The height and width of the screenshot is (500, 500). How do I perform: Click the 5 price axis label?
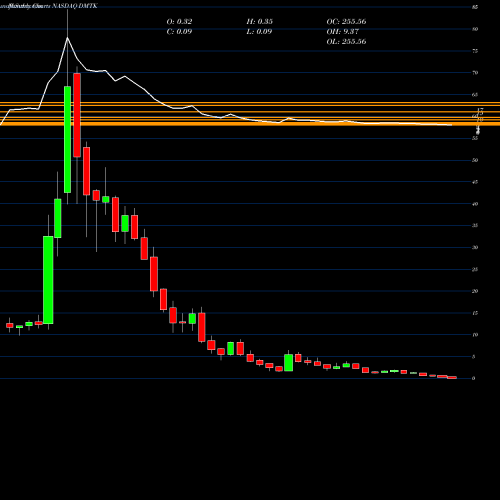tap(474, 357)
